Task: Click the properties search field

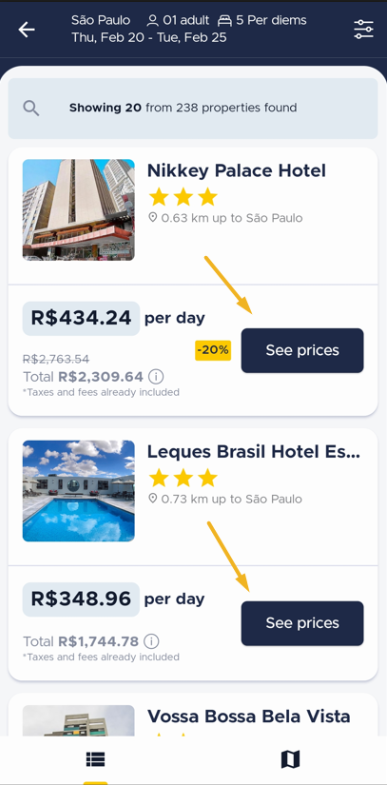Action: (193, 108)
